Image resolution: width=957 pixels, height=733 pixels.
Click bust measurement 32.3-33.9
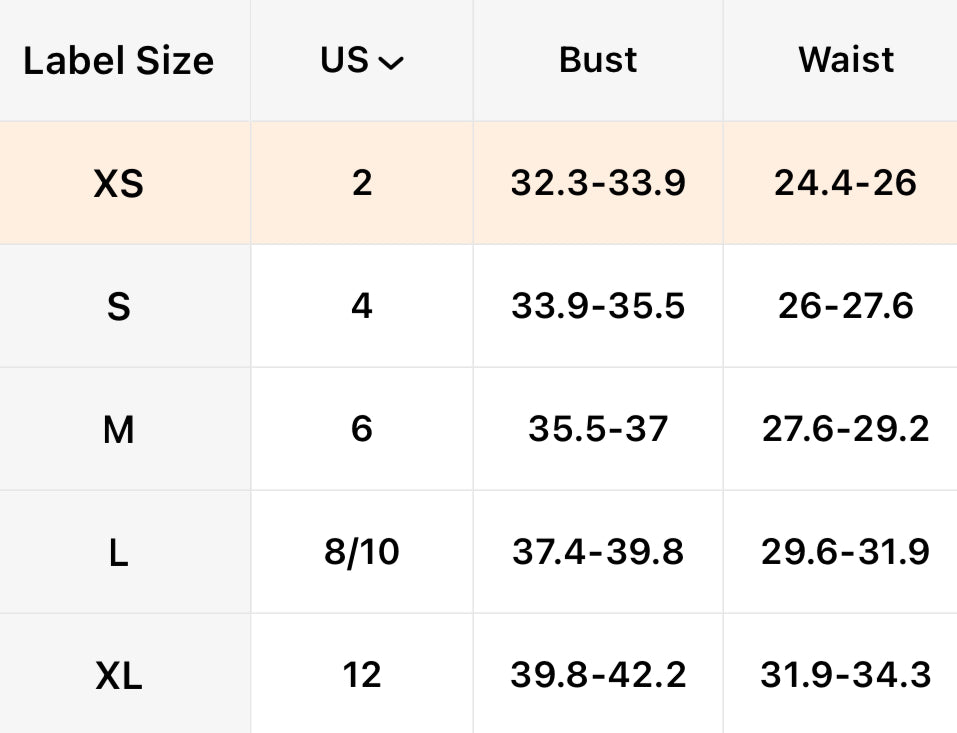point(598,183)
